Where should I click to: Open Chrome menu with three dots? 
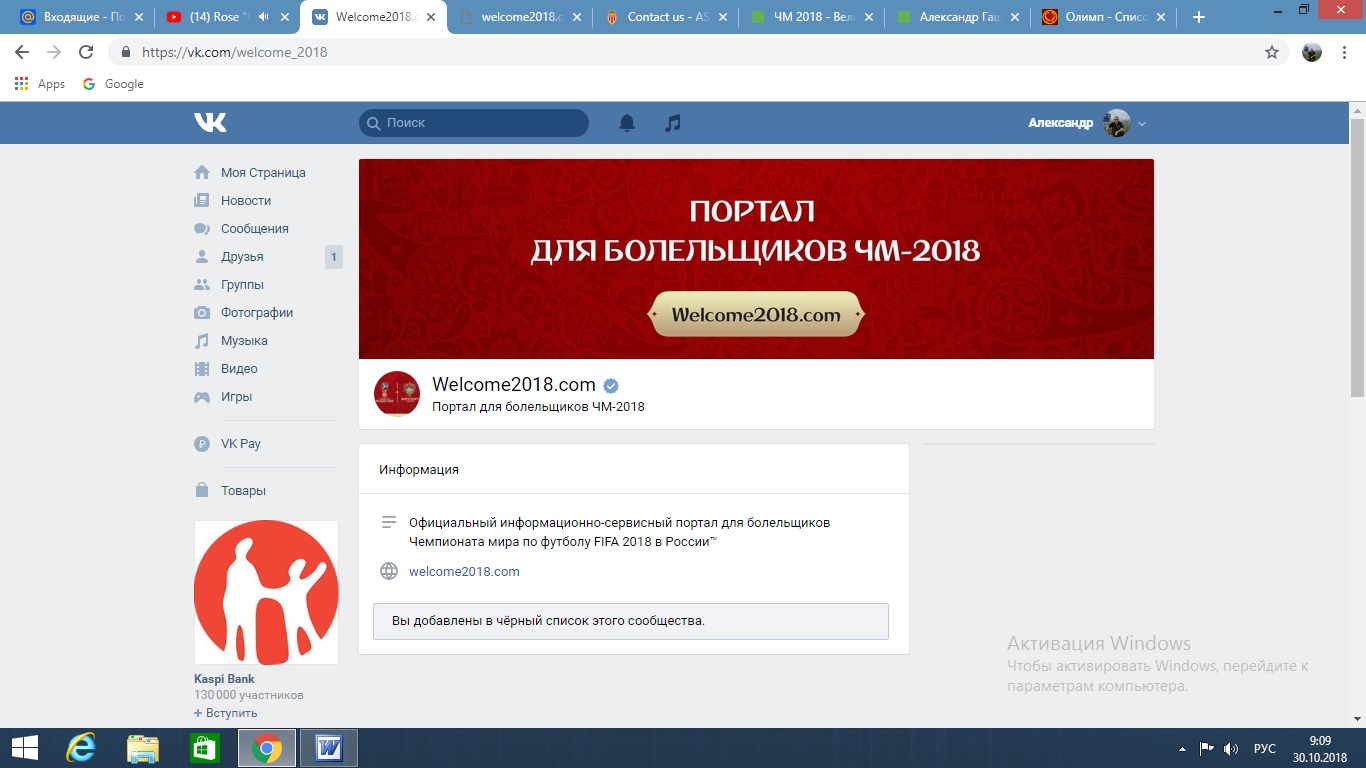tap(1346, 52)
